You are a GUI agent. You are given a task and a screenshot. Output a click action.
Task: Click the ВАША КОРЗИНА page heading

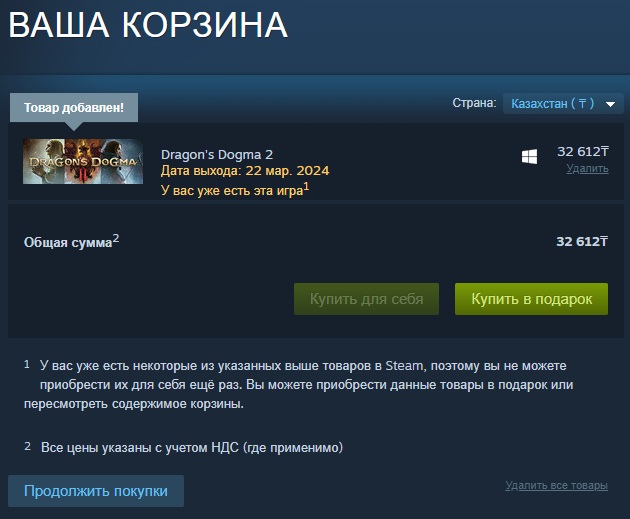point(148,25)
